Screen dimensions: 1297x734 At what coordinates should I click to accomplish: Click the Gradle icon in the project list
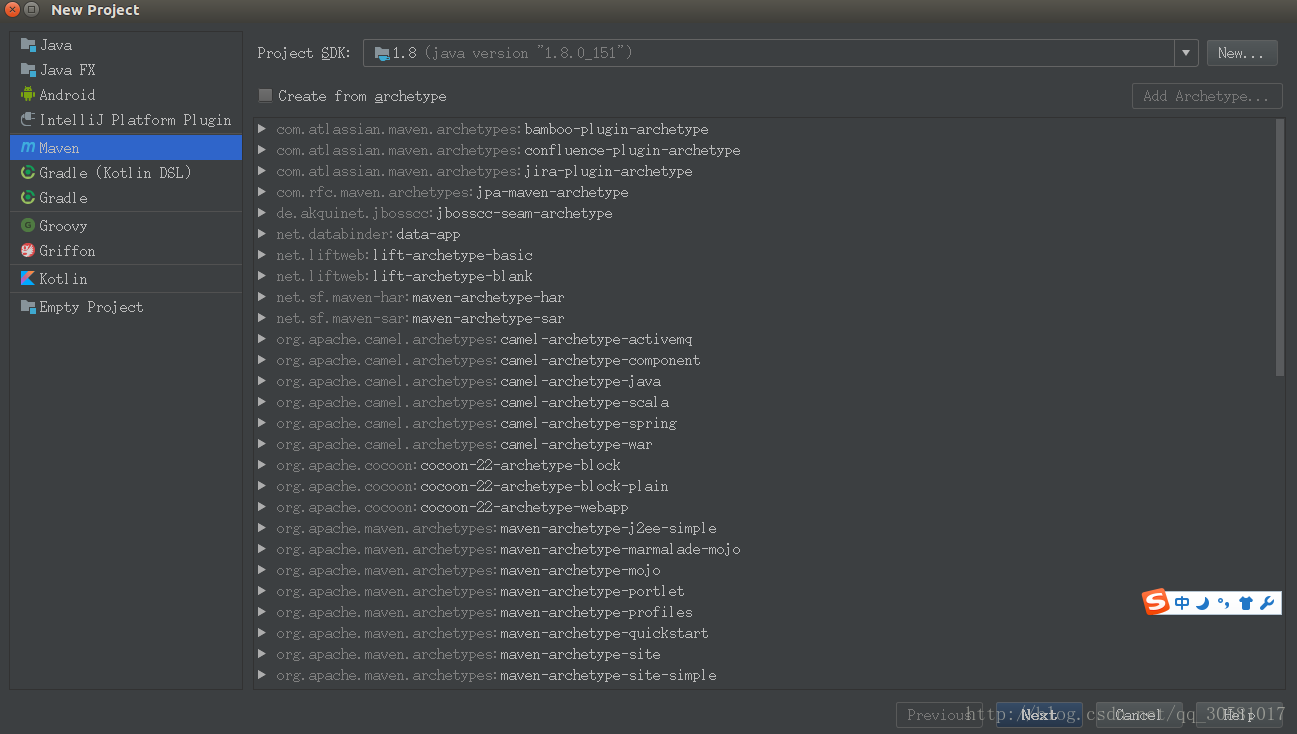28,198
